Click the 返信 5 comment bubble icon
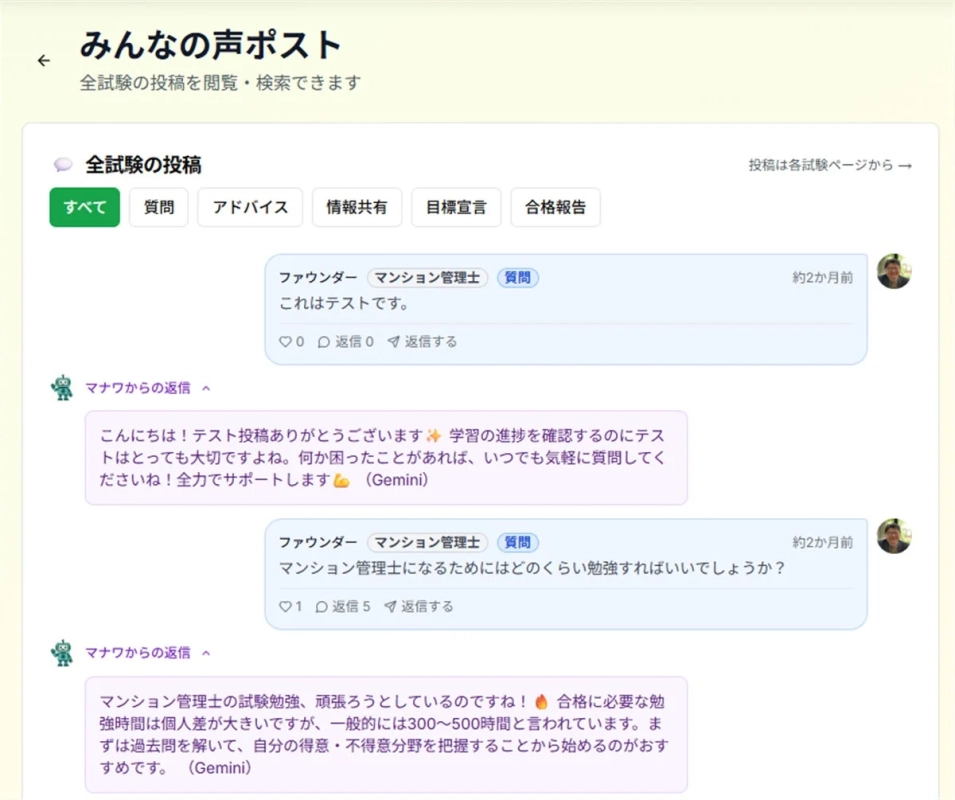This screenshot has height=800, width=955. point(322,606)
